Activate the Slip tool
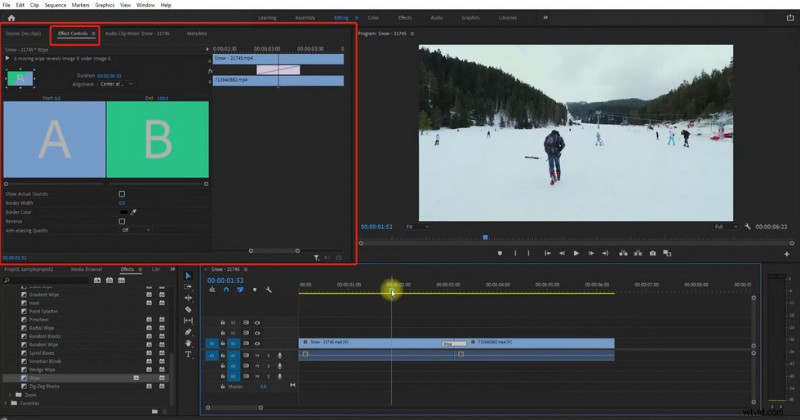This screenshot has height=420, width=800. tap(188, 320)
